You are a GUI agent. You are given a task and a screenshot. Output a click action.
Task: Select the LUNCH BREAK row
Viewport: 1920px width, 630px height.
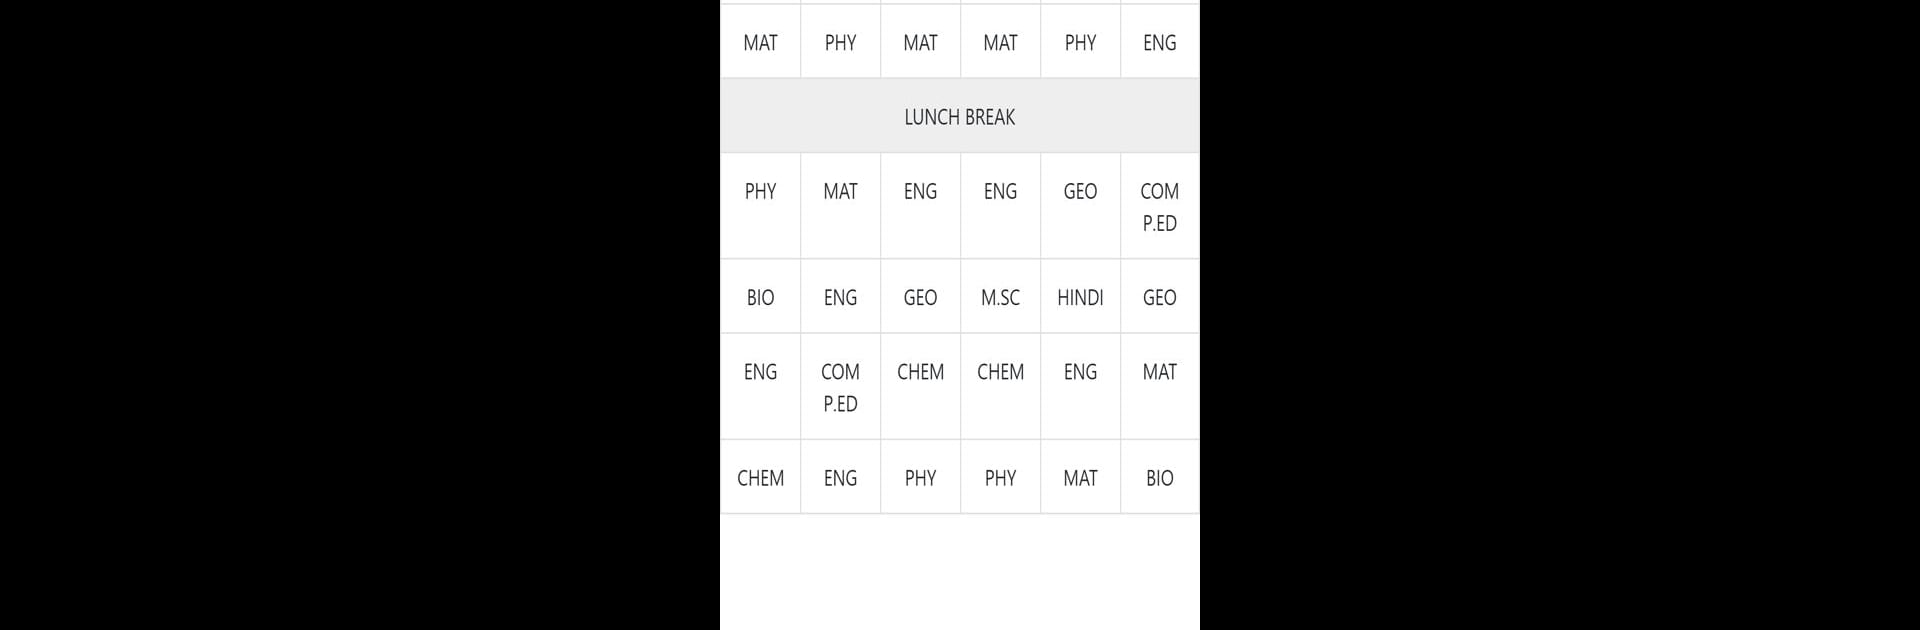coord(960,116)
